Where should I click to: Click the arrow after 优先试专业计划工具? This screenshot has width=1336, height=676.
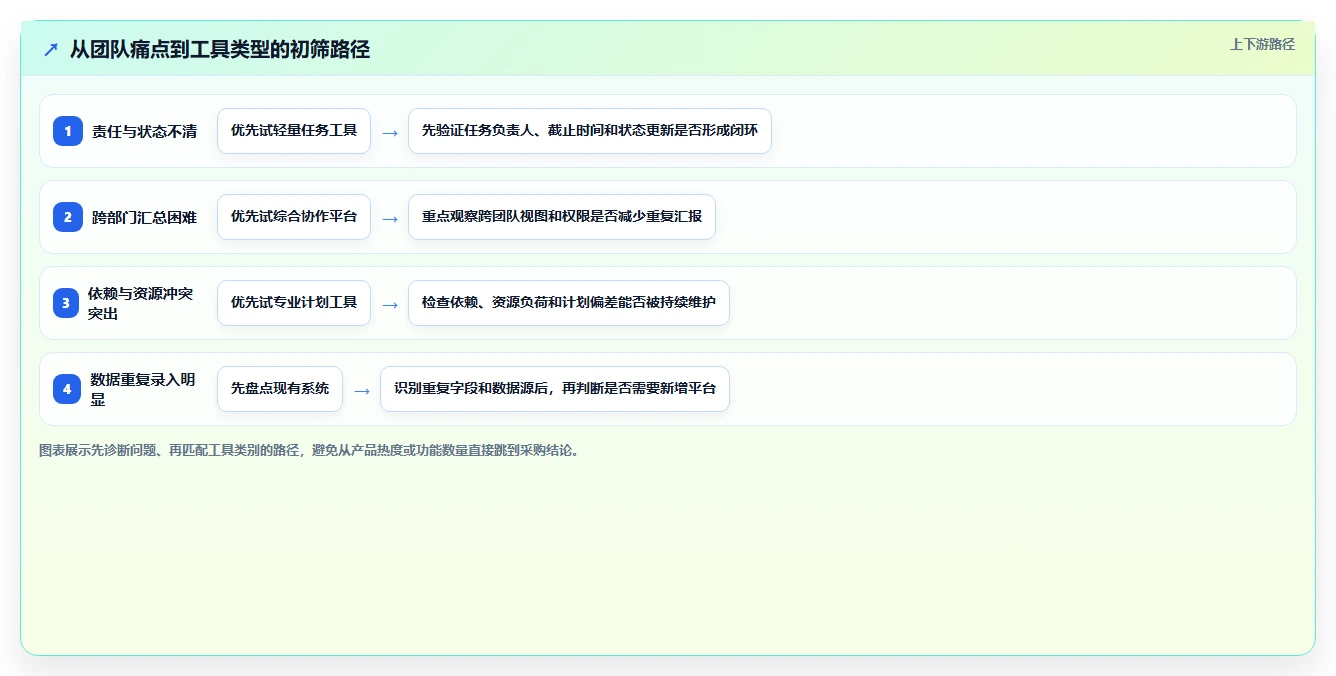[390, 304]
